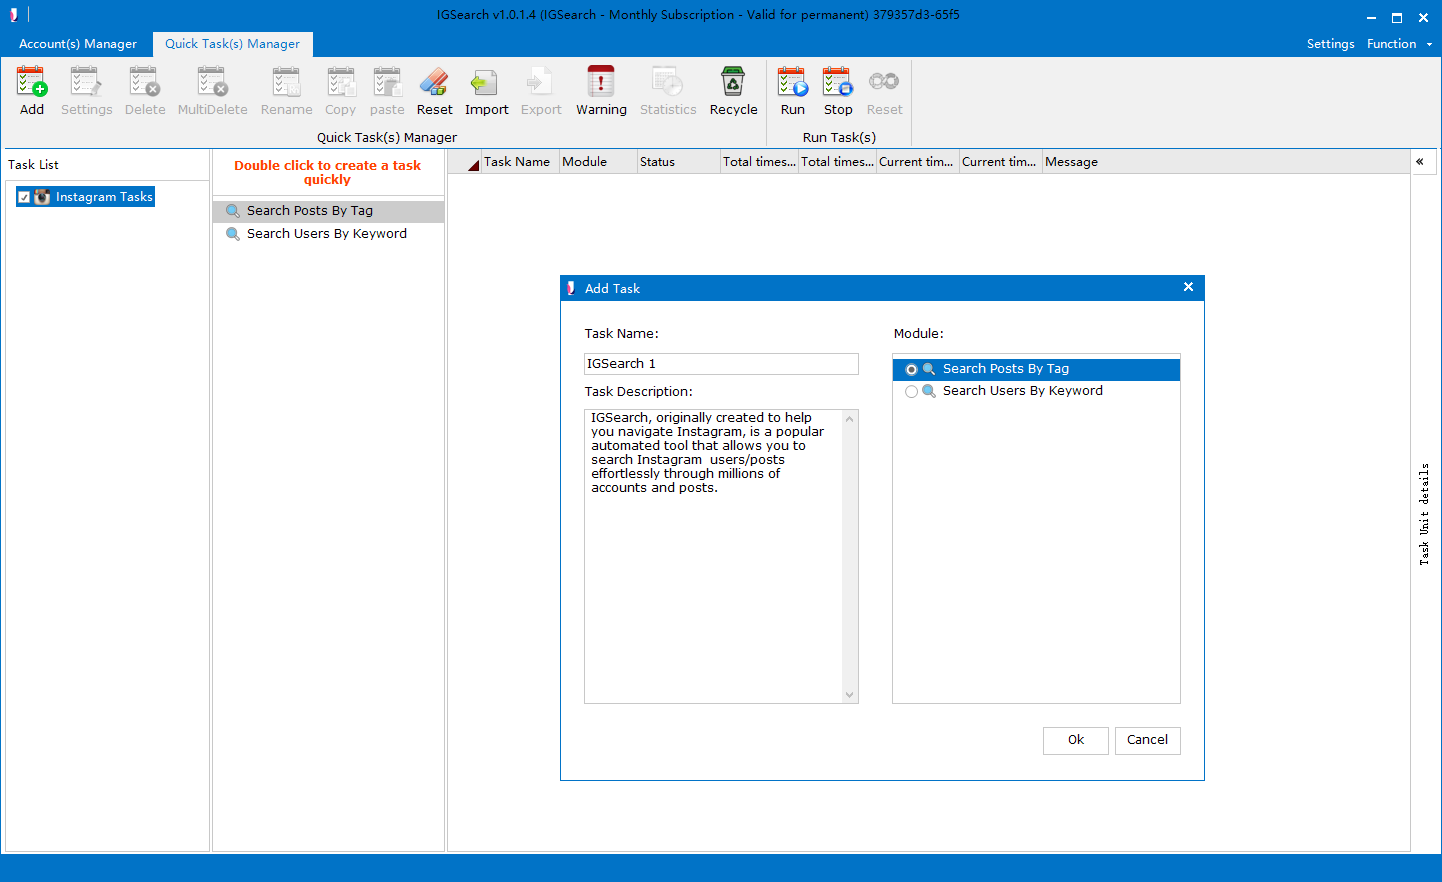Open the Warning toolbar icon
Image resolution: width=1442 pixels, height=882 pixels.
pos(601,82)
